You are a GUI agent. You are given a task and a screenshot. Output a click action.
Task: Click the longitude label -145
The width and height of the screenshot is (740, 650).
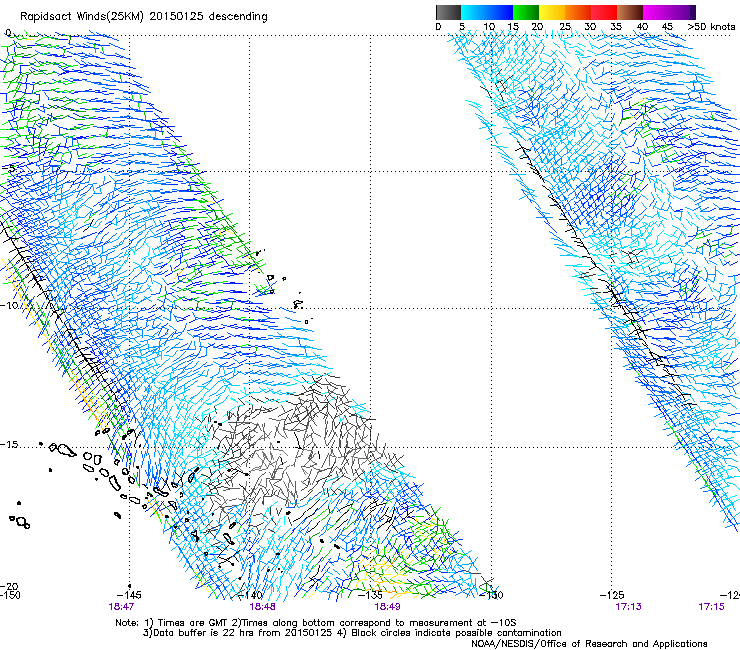pos(129,595)
